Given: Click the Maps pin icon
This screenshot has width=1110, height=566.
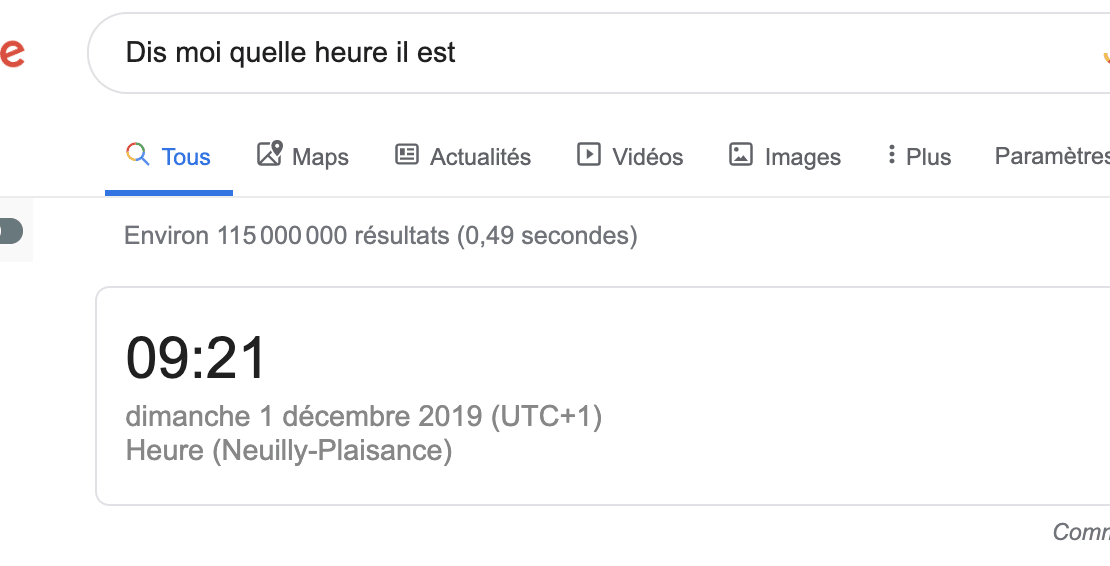Looking at the screenshot, I should (x=269, y=154).
